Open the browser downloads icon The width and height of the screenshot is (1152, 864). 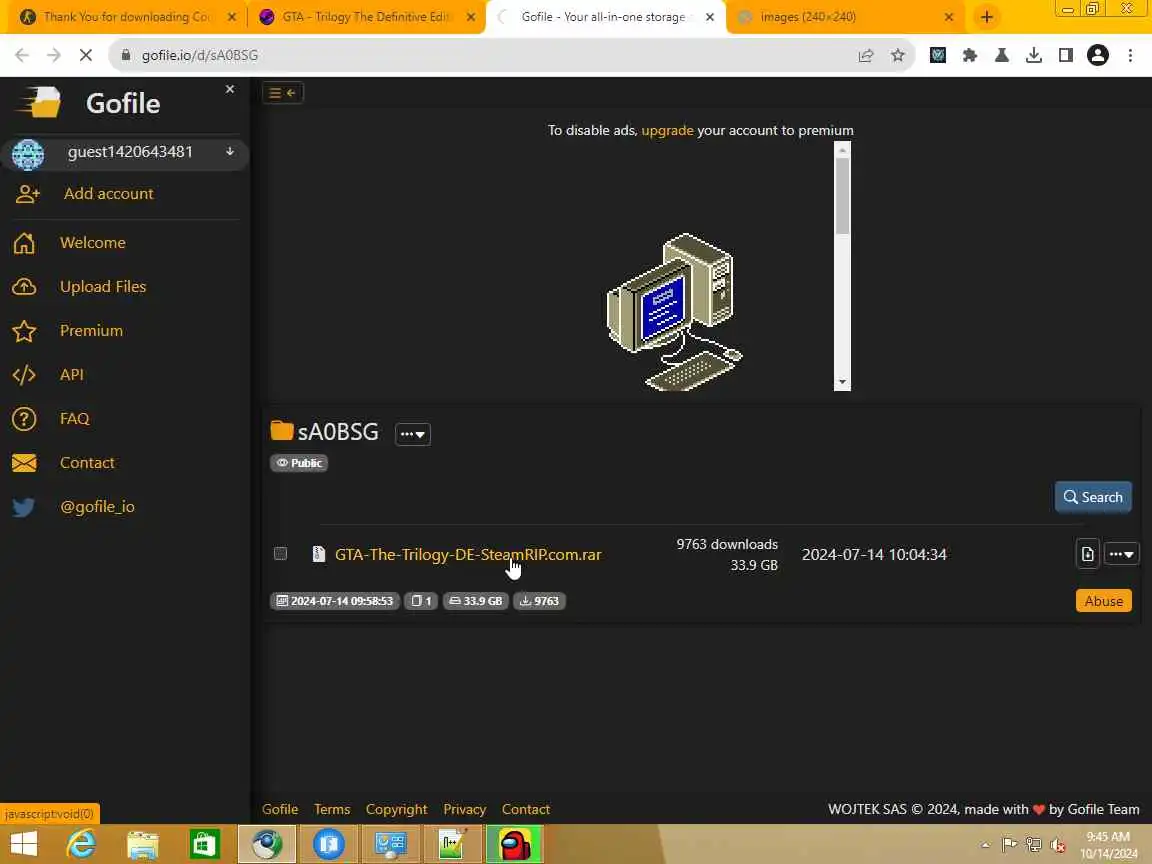coord(1034,55)
